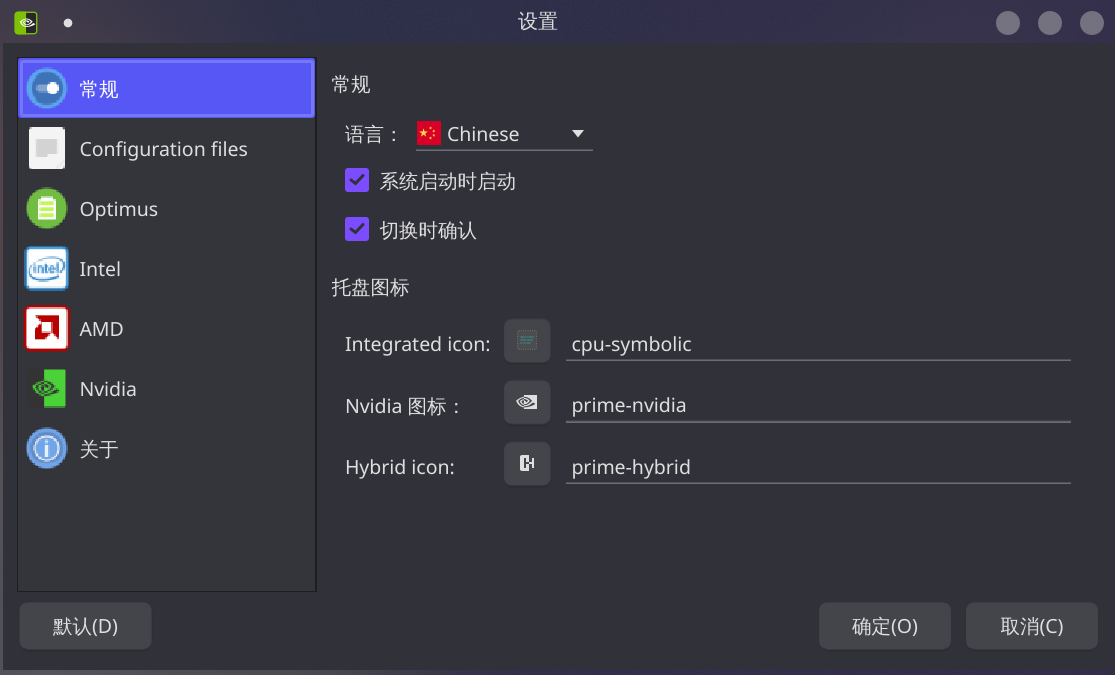Click the Hybrid icon picker button

527,463
